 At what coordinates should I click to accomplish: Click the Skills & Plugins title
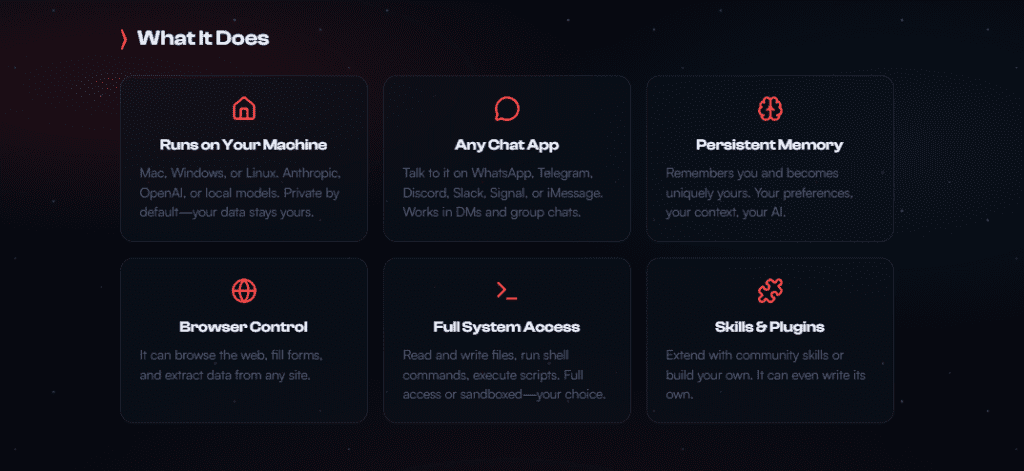click(769, 327)
